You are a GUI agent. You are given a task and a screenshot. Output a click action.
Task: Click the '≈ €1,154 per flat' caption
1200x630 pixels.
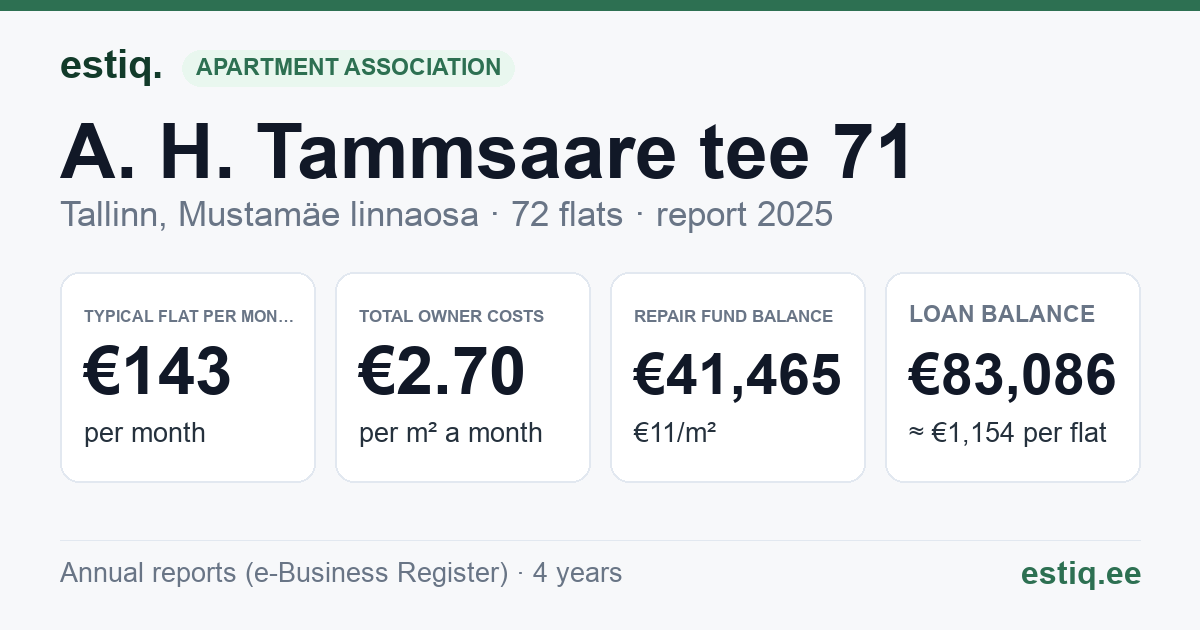pos(1008,433)
